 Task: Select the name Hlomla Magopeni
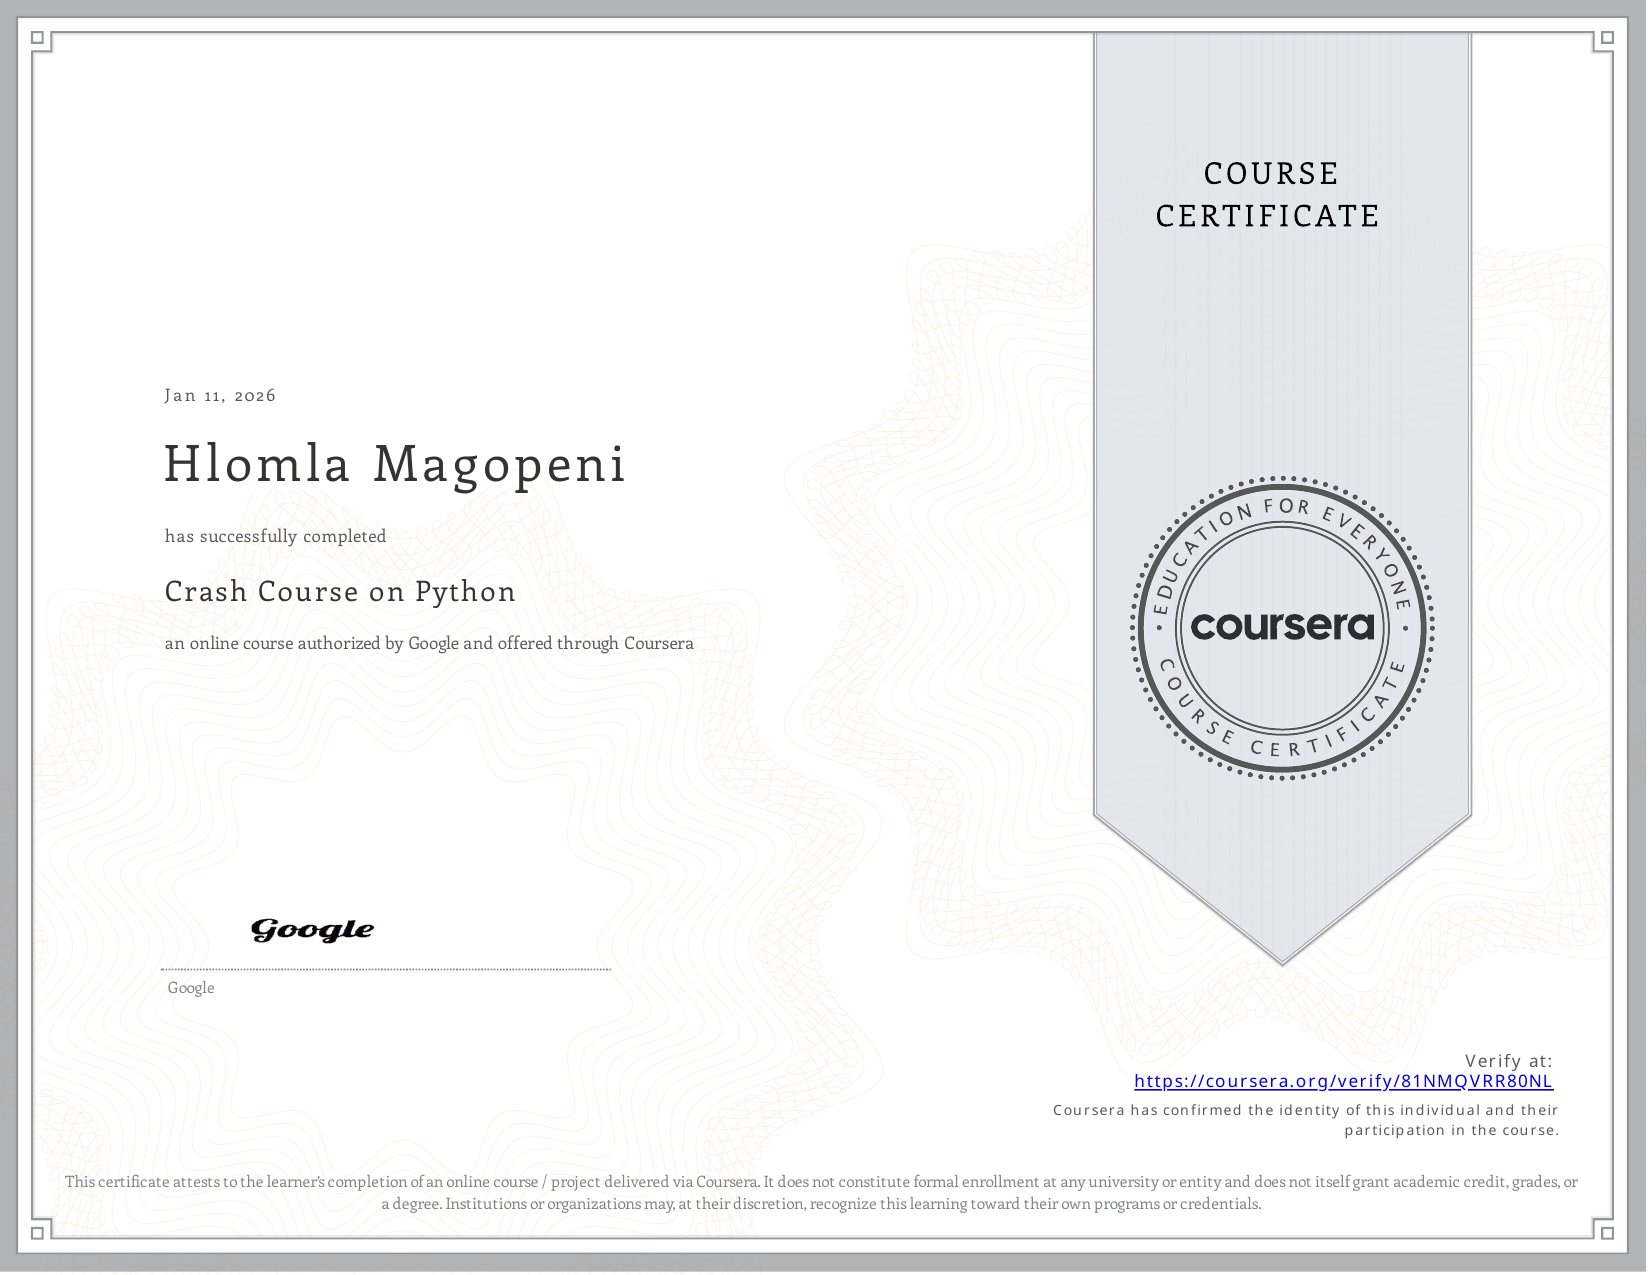[x=395, y=464]
